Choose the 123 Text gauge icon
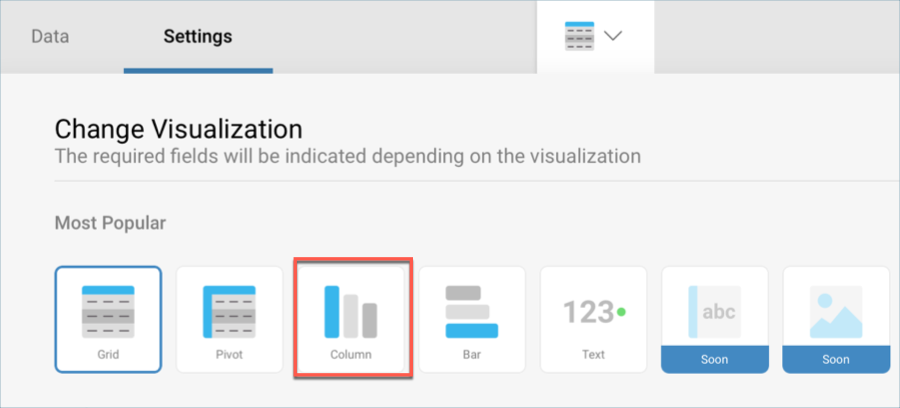The image size is (900, 408). tap(593, 312)
